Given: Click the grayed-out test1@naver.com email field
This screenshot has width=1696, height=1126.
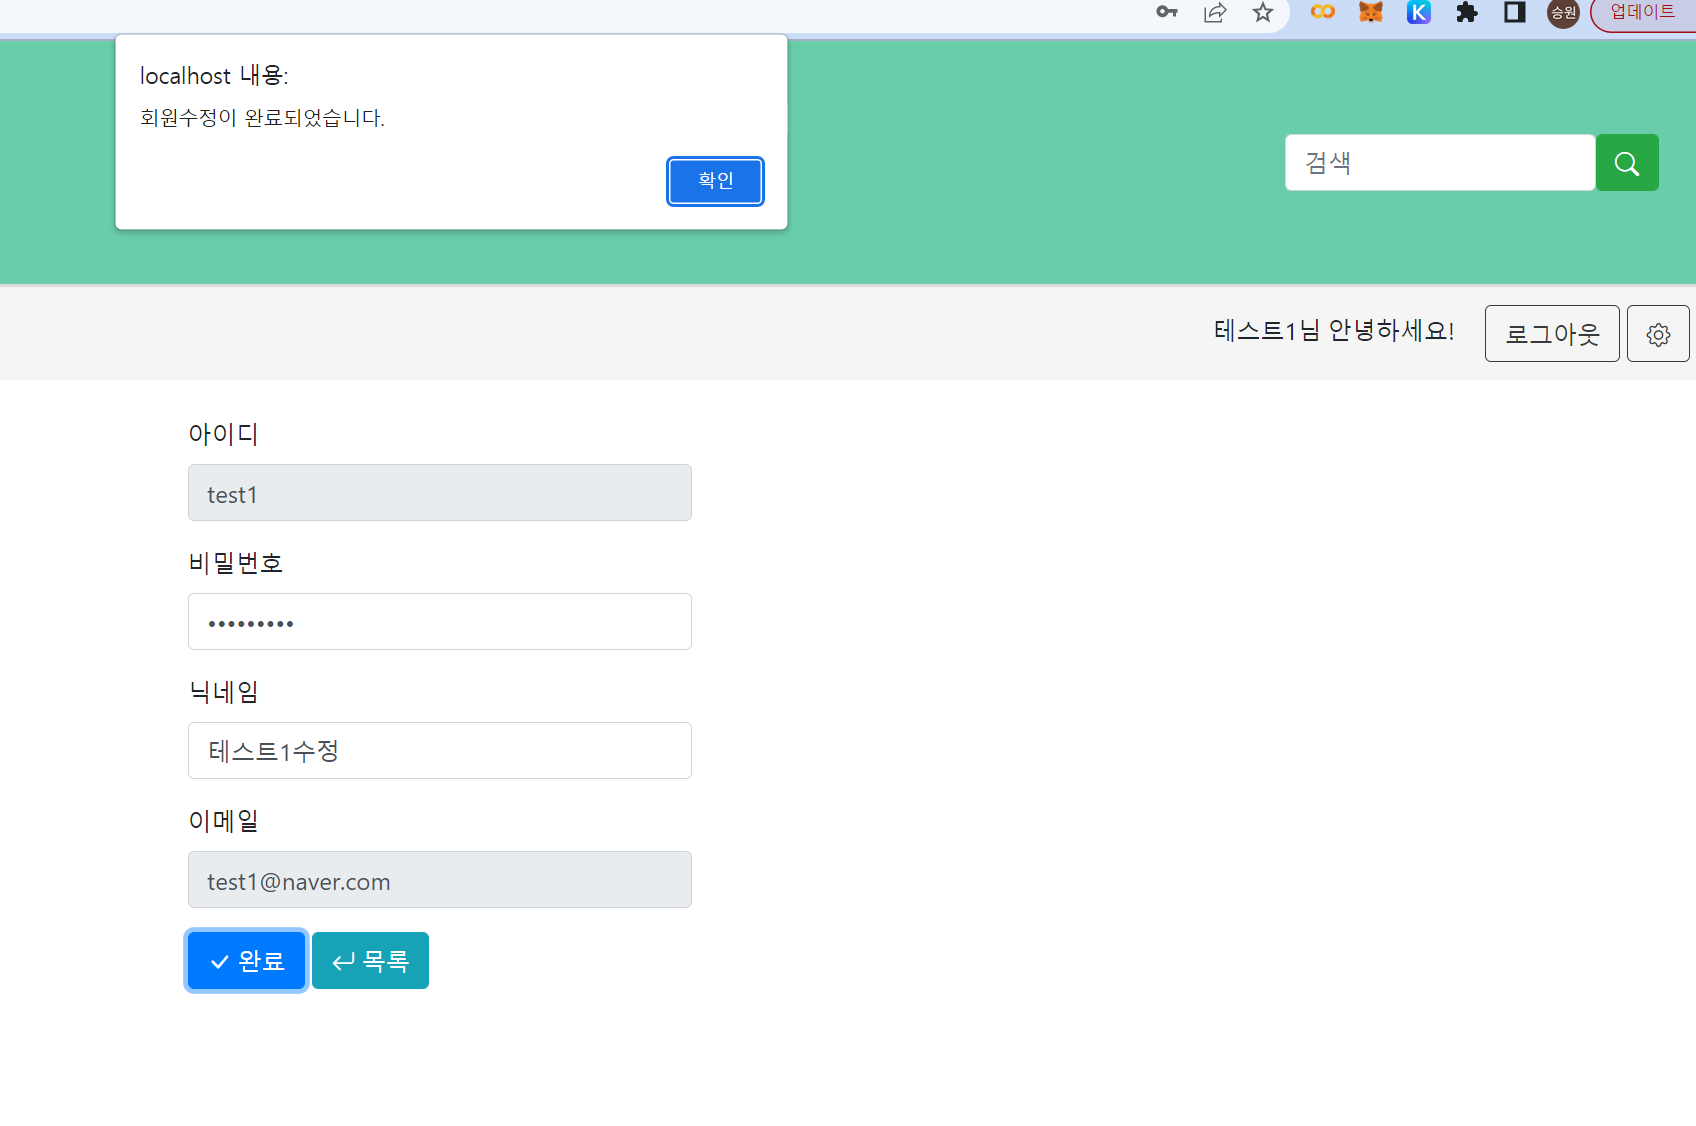Looking at the screenshot, I should coord(439,880).
